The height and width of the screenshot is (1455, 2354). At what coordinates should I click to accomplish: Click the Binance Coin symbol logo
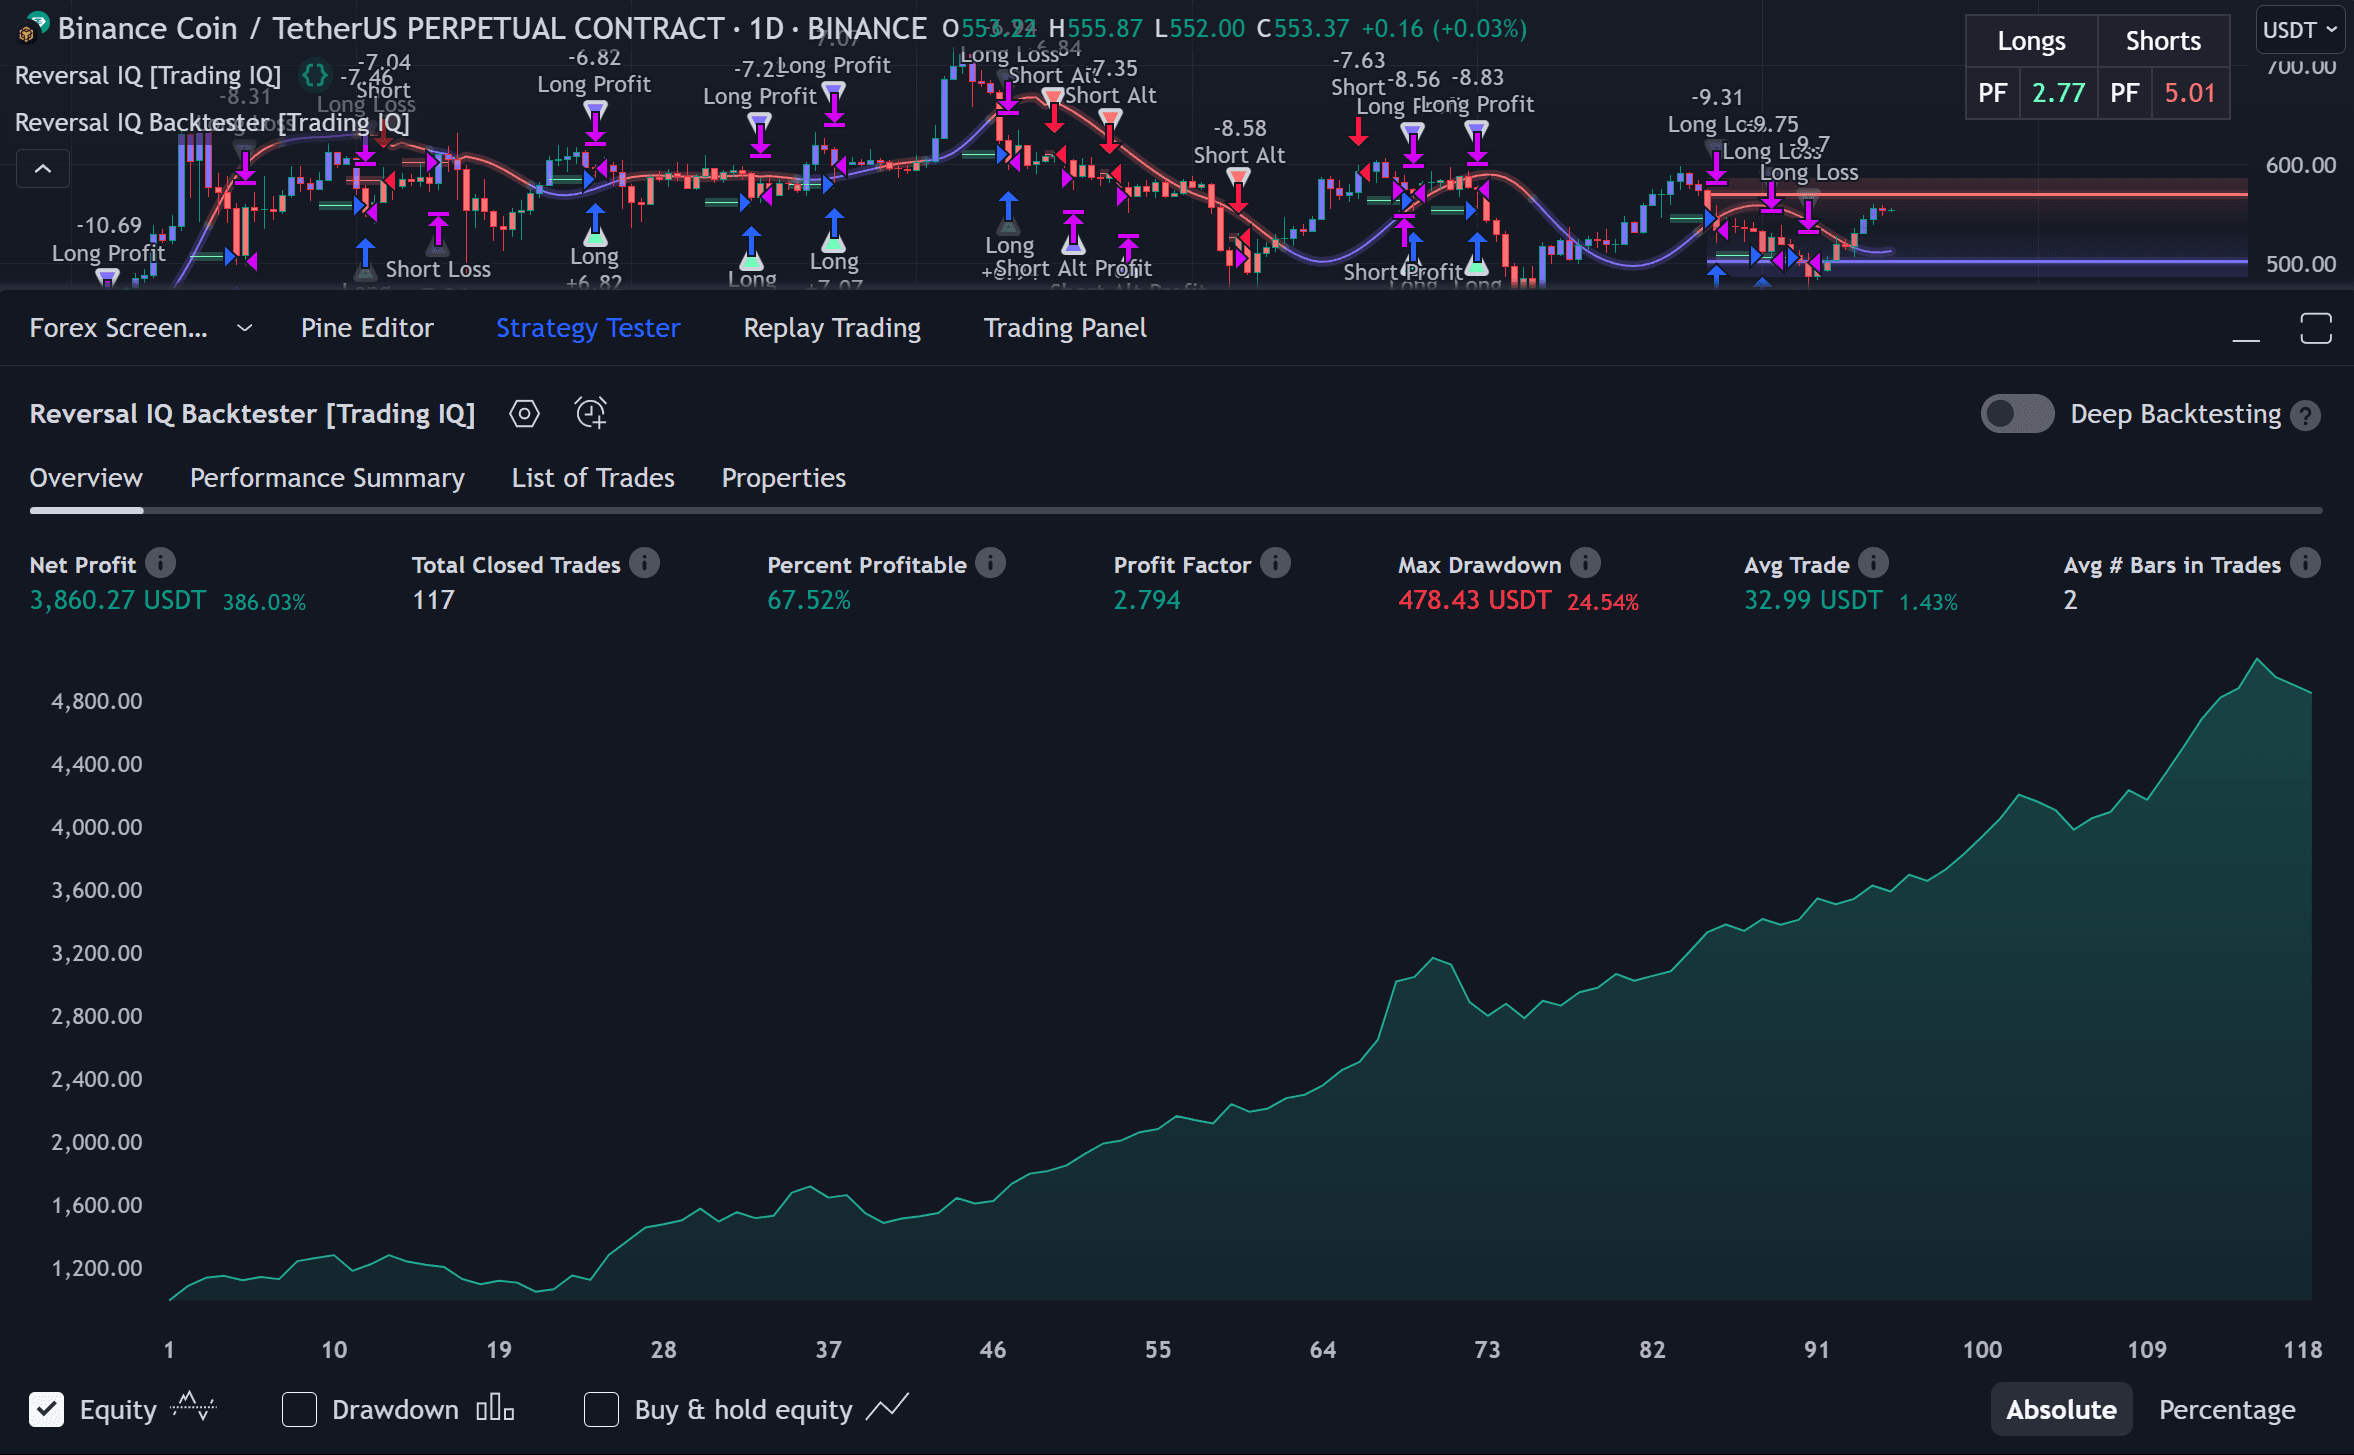click(33, 27)
